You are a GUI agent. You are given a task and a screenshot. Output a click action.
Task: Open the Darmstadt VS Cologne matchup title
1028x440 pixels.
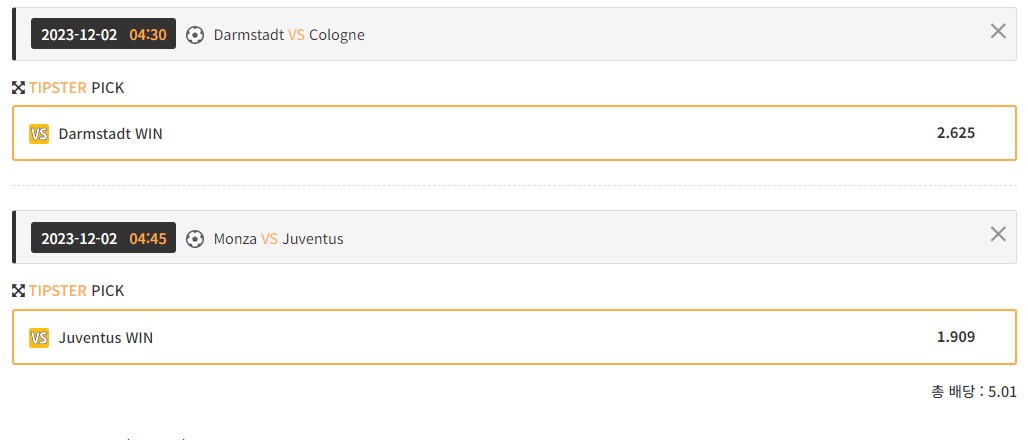click(x=289, y=35)
